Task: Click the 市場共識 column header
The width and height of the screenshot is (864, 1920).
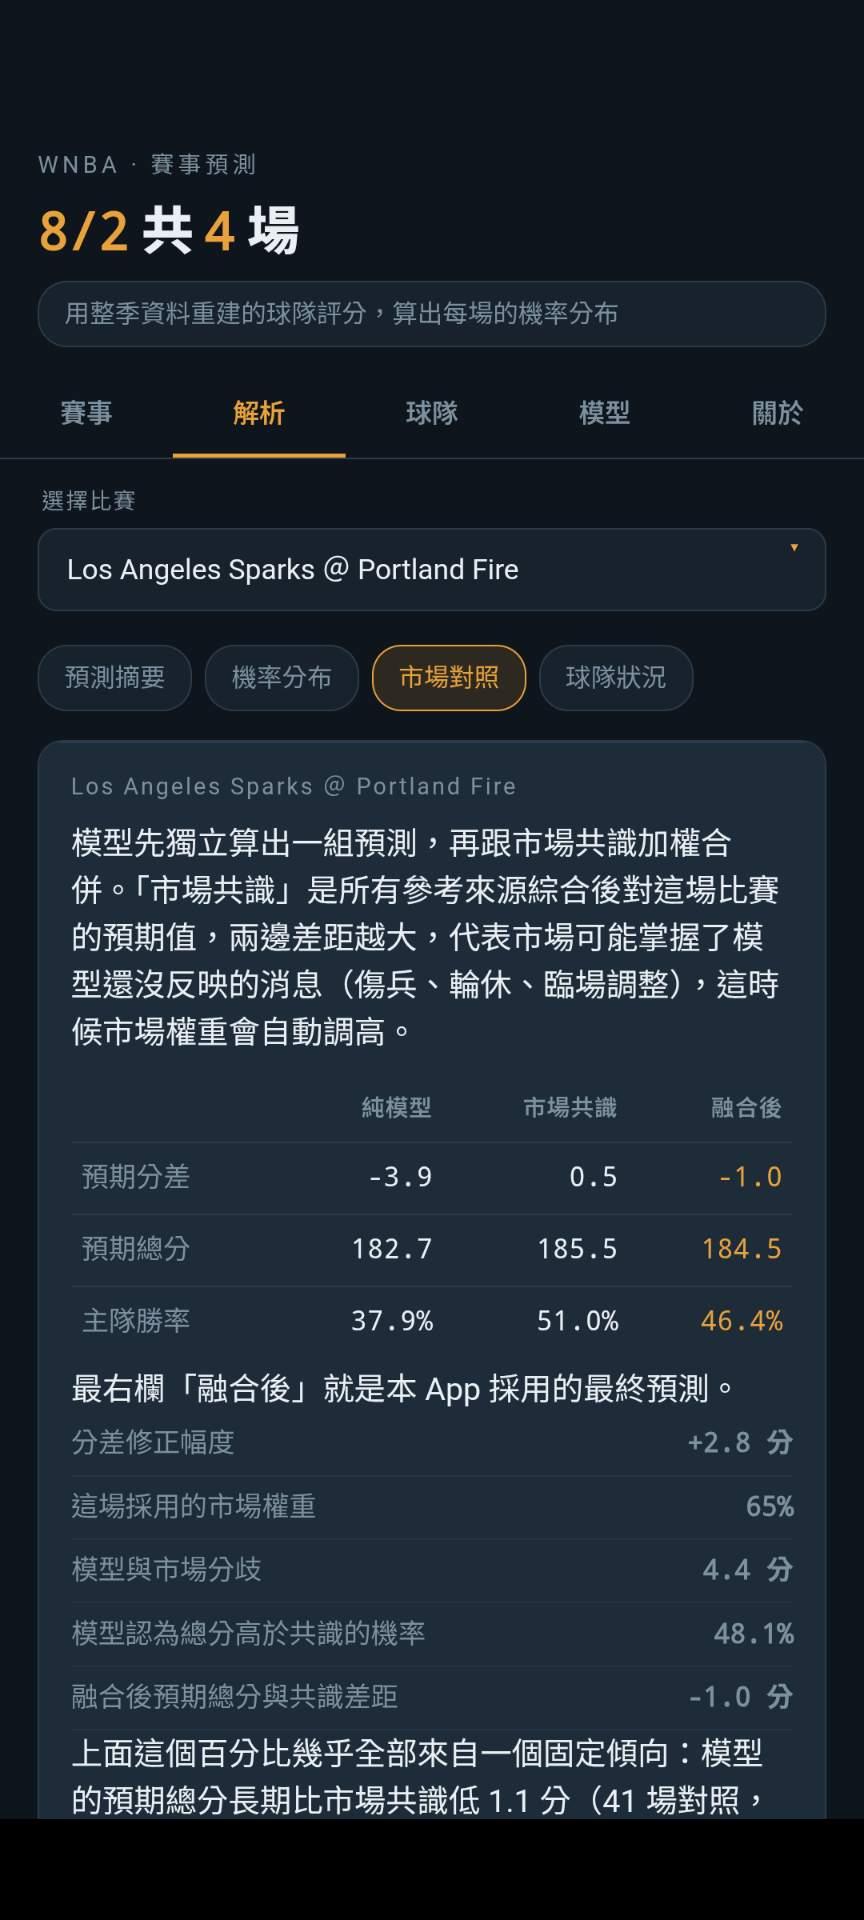Action: pyautogui.click(x=570, y=1108)
